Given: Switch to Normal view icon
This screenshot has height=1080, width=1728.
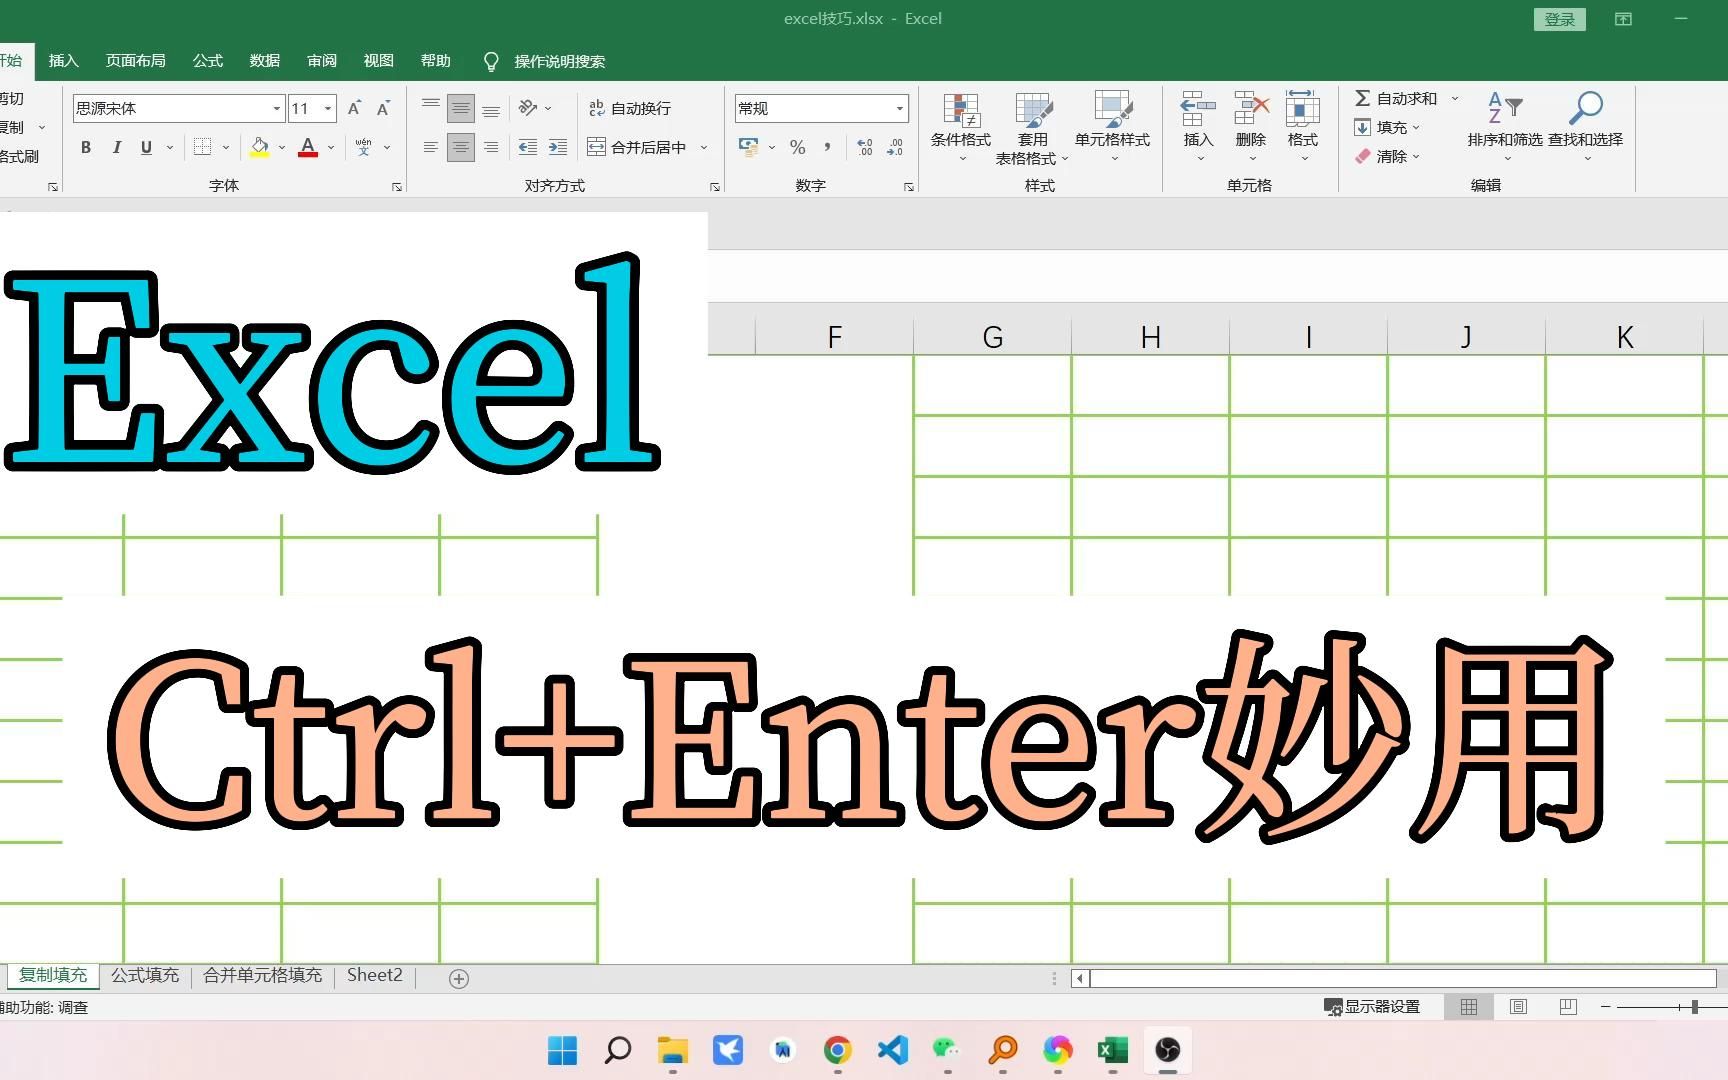Looking at the screenshot, I should 1469,1007.
